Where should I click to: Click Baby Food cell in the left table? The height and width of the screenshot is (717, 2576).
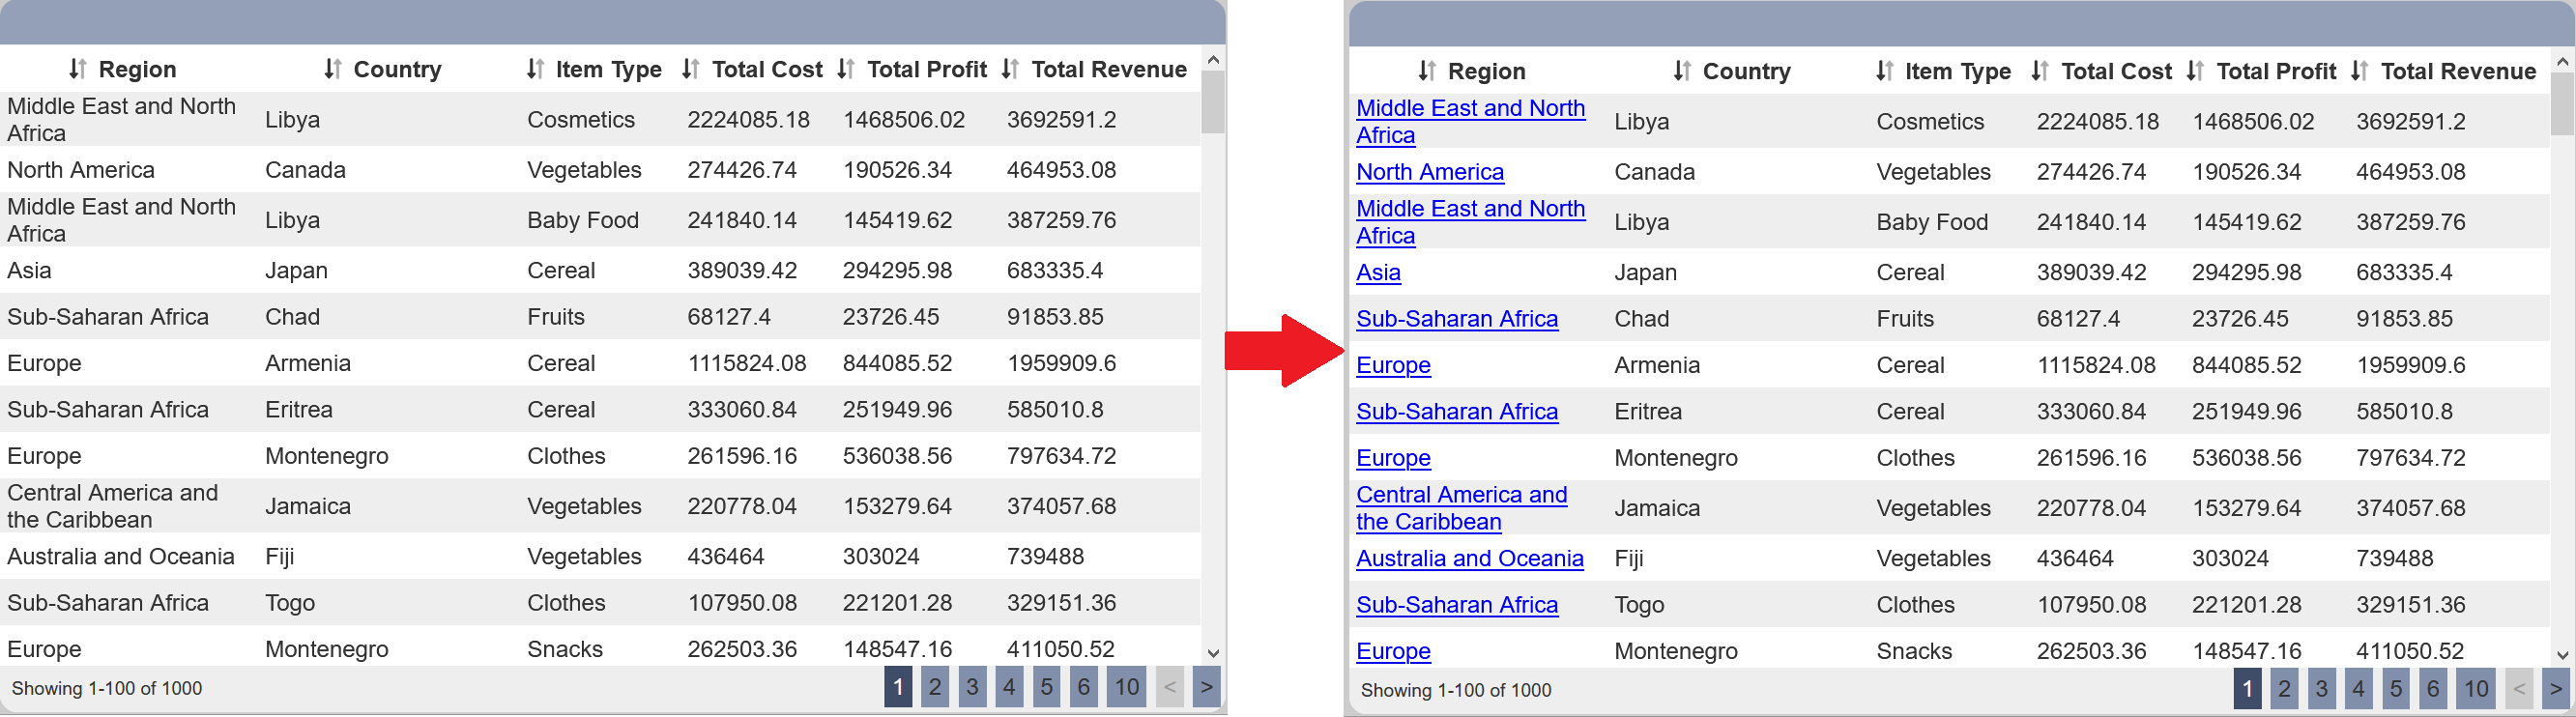point(583,220)
